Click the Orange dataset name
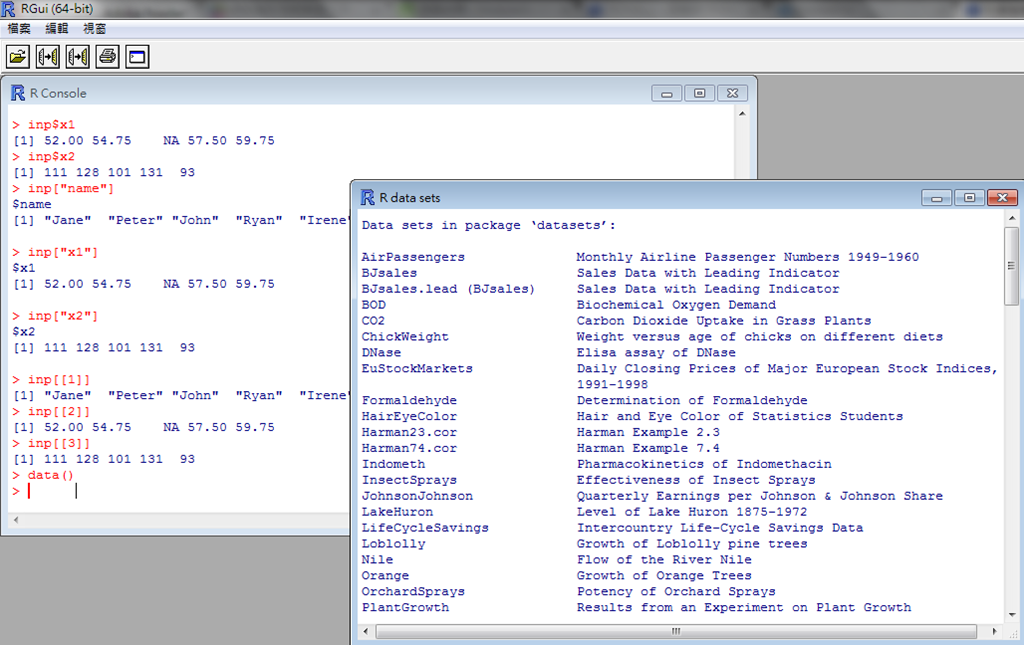 385,576
